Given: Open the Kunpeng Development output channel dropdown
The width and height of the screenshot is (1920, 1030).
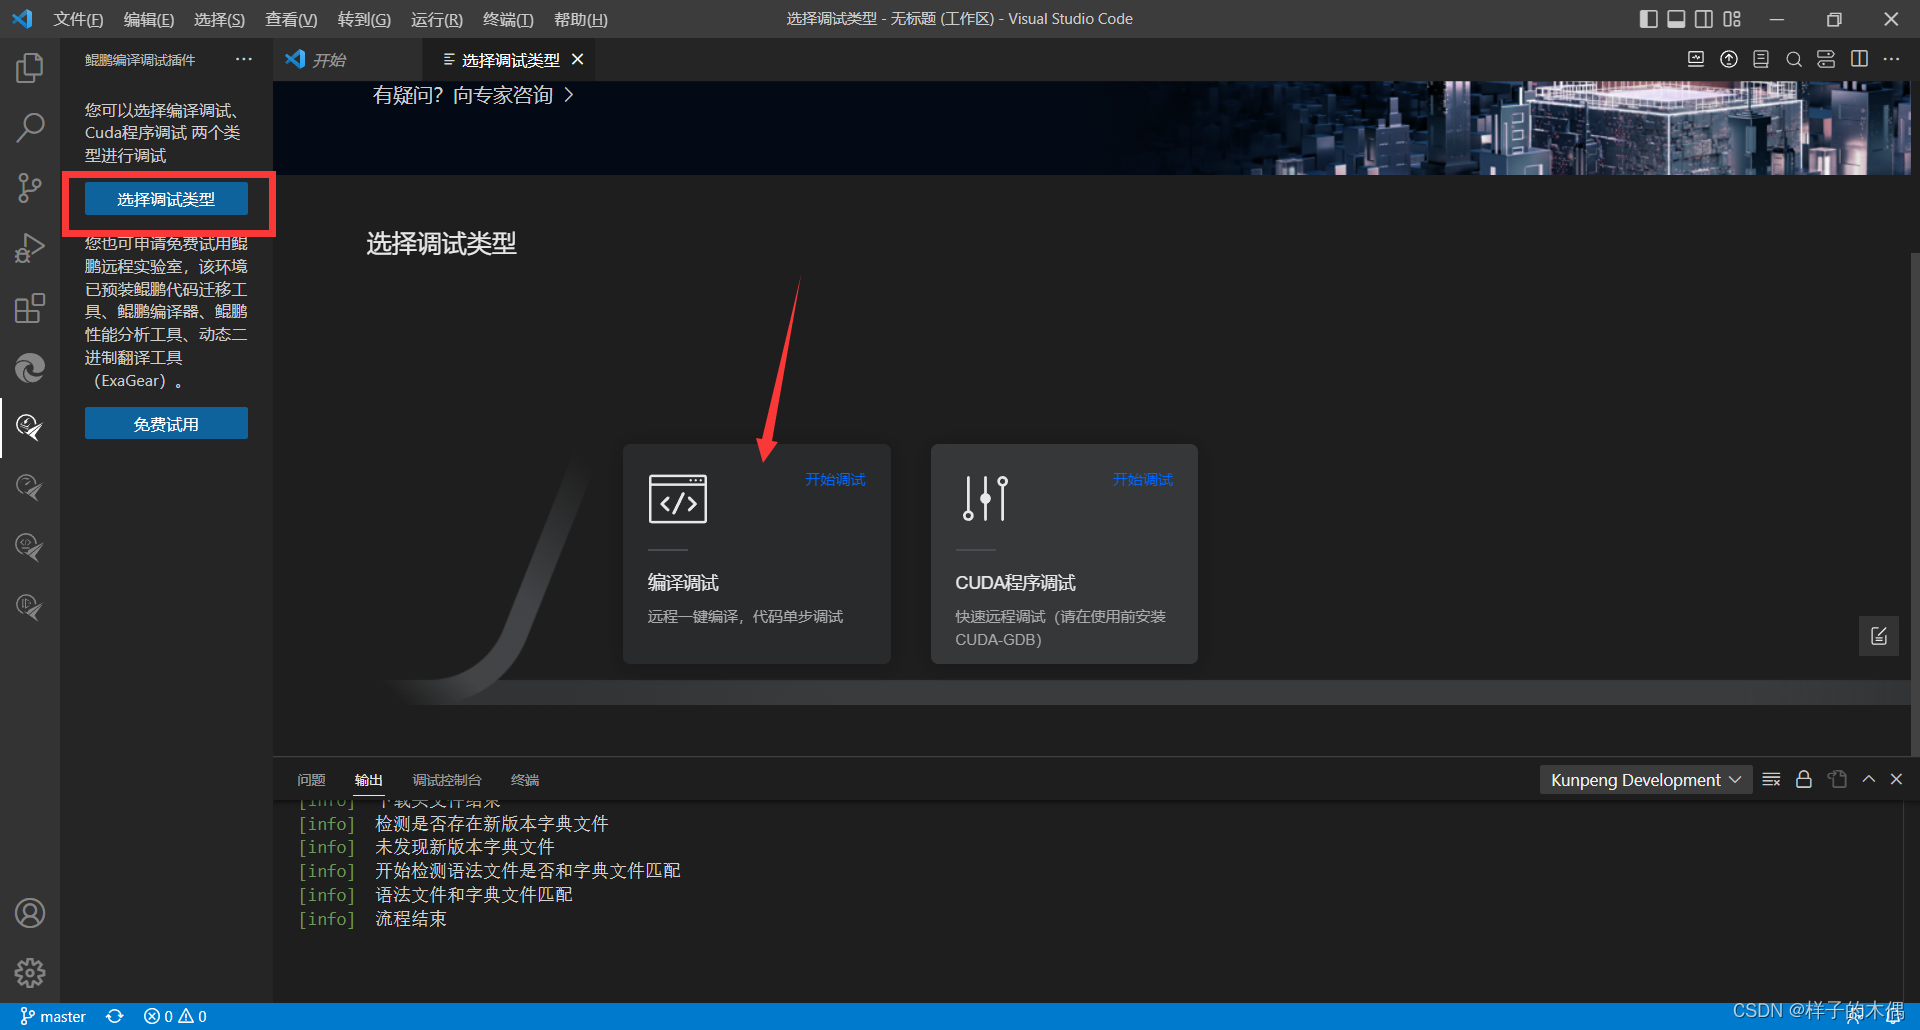Looking at the screenshot, I should click(x=1646, y=780).
